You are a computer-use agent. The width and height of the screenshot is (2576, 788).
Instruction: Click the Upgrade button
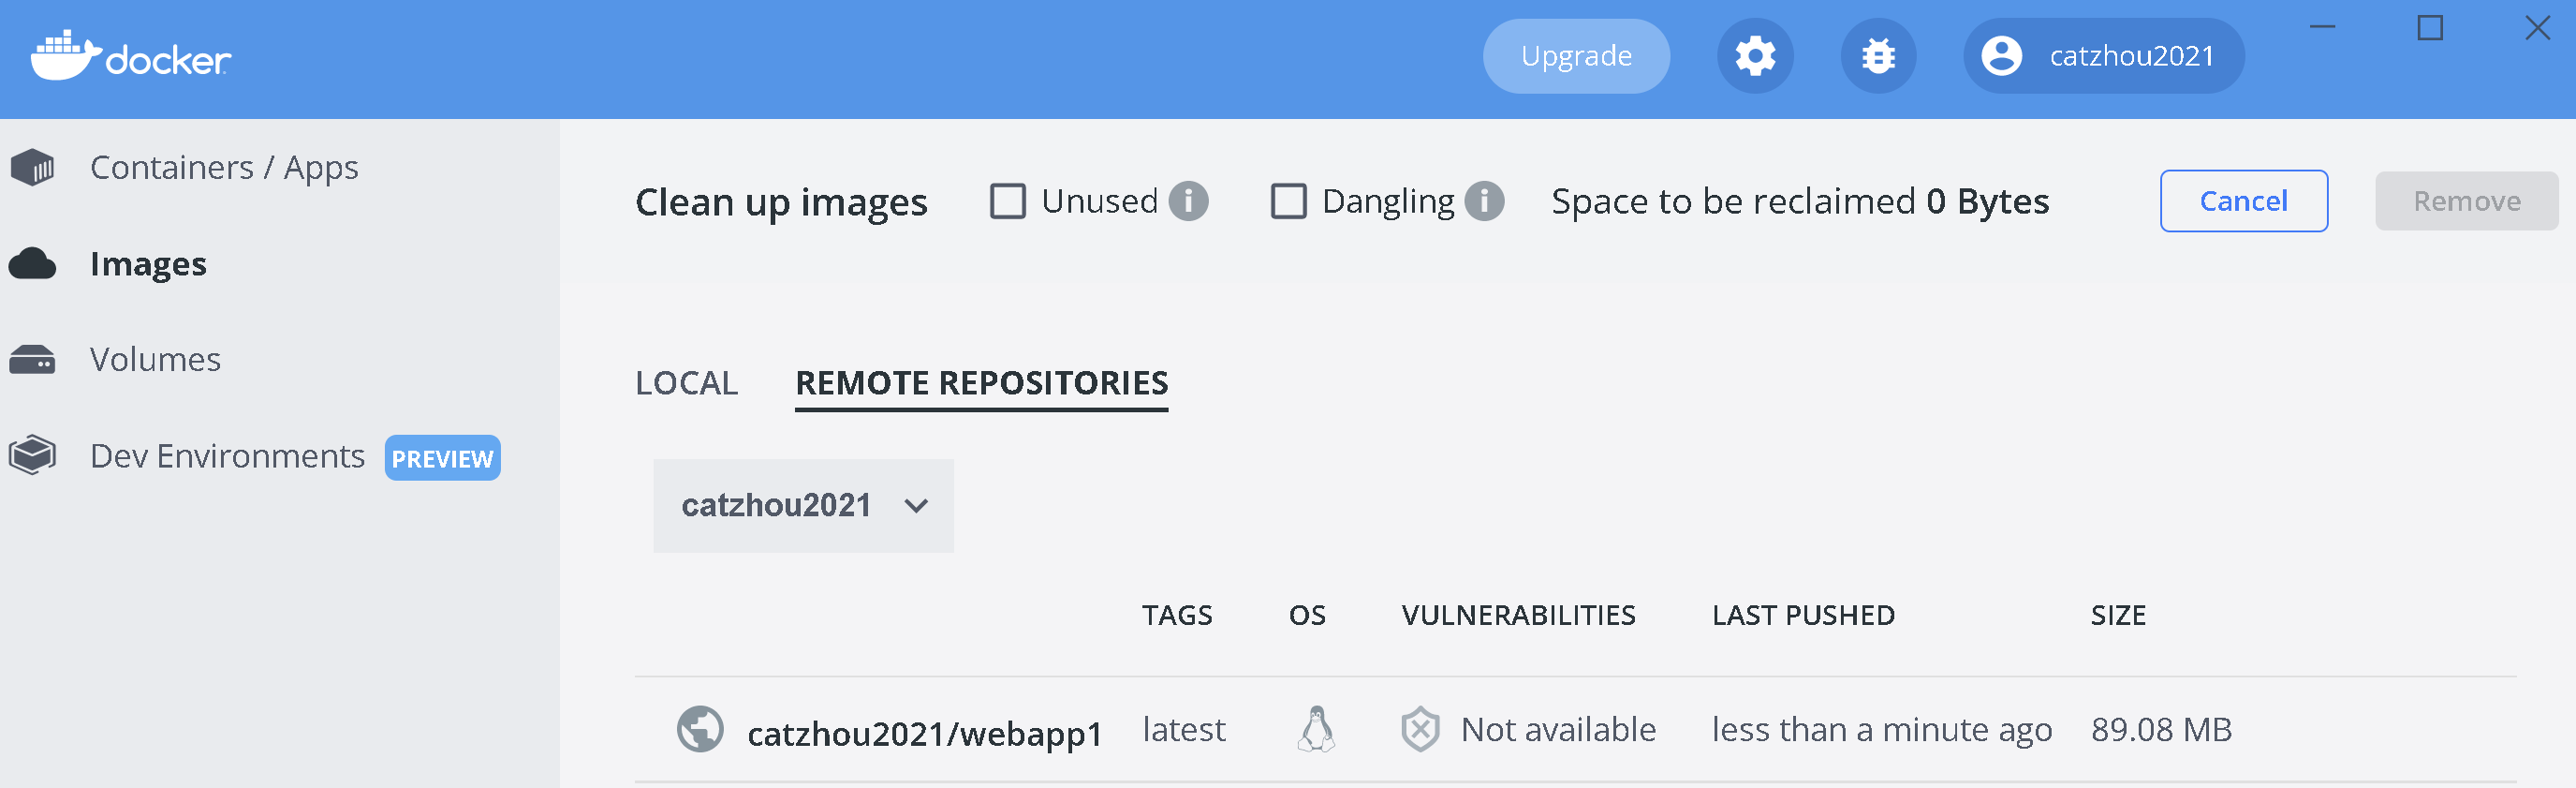coord(1576,56)
